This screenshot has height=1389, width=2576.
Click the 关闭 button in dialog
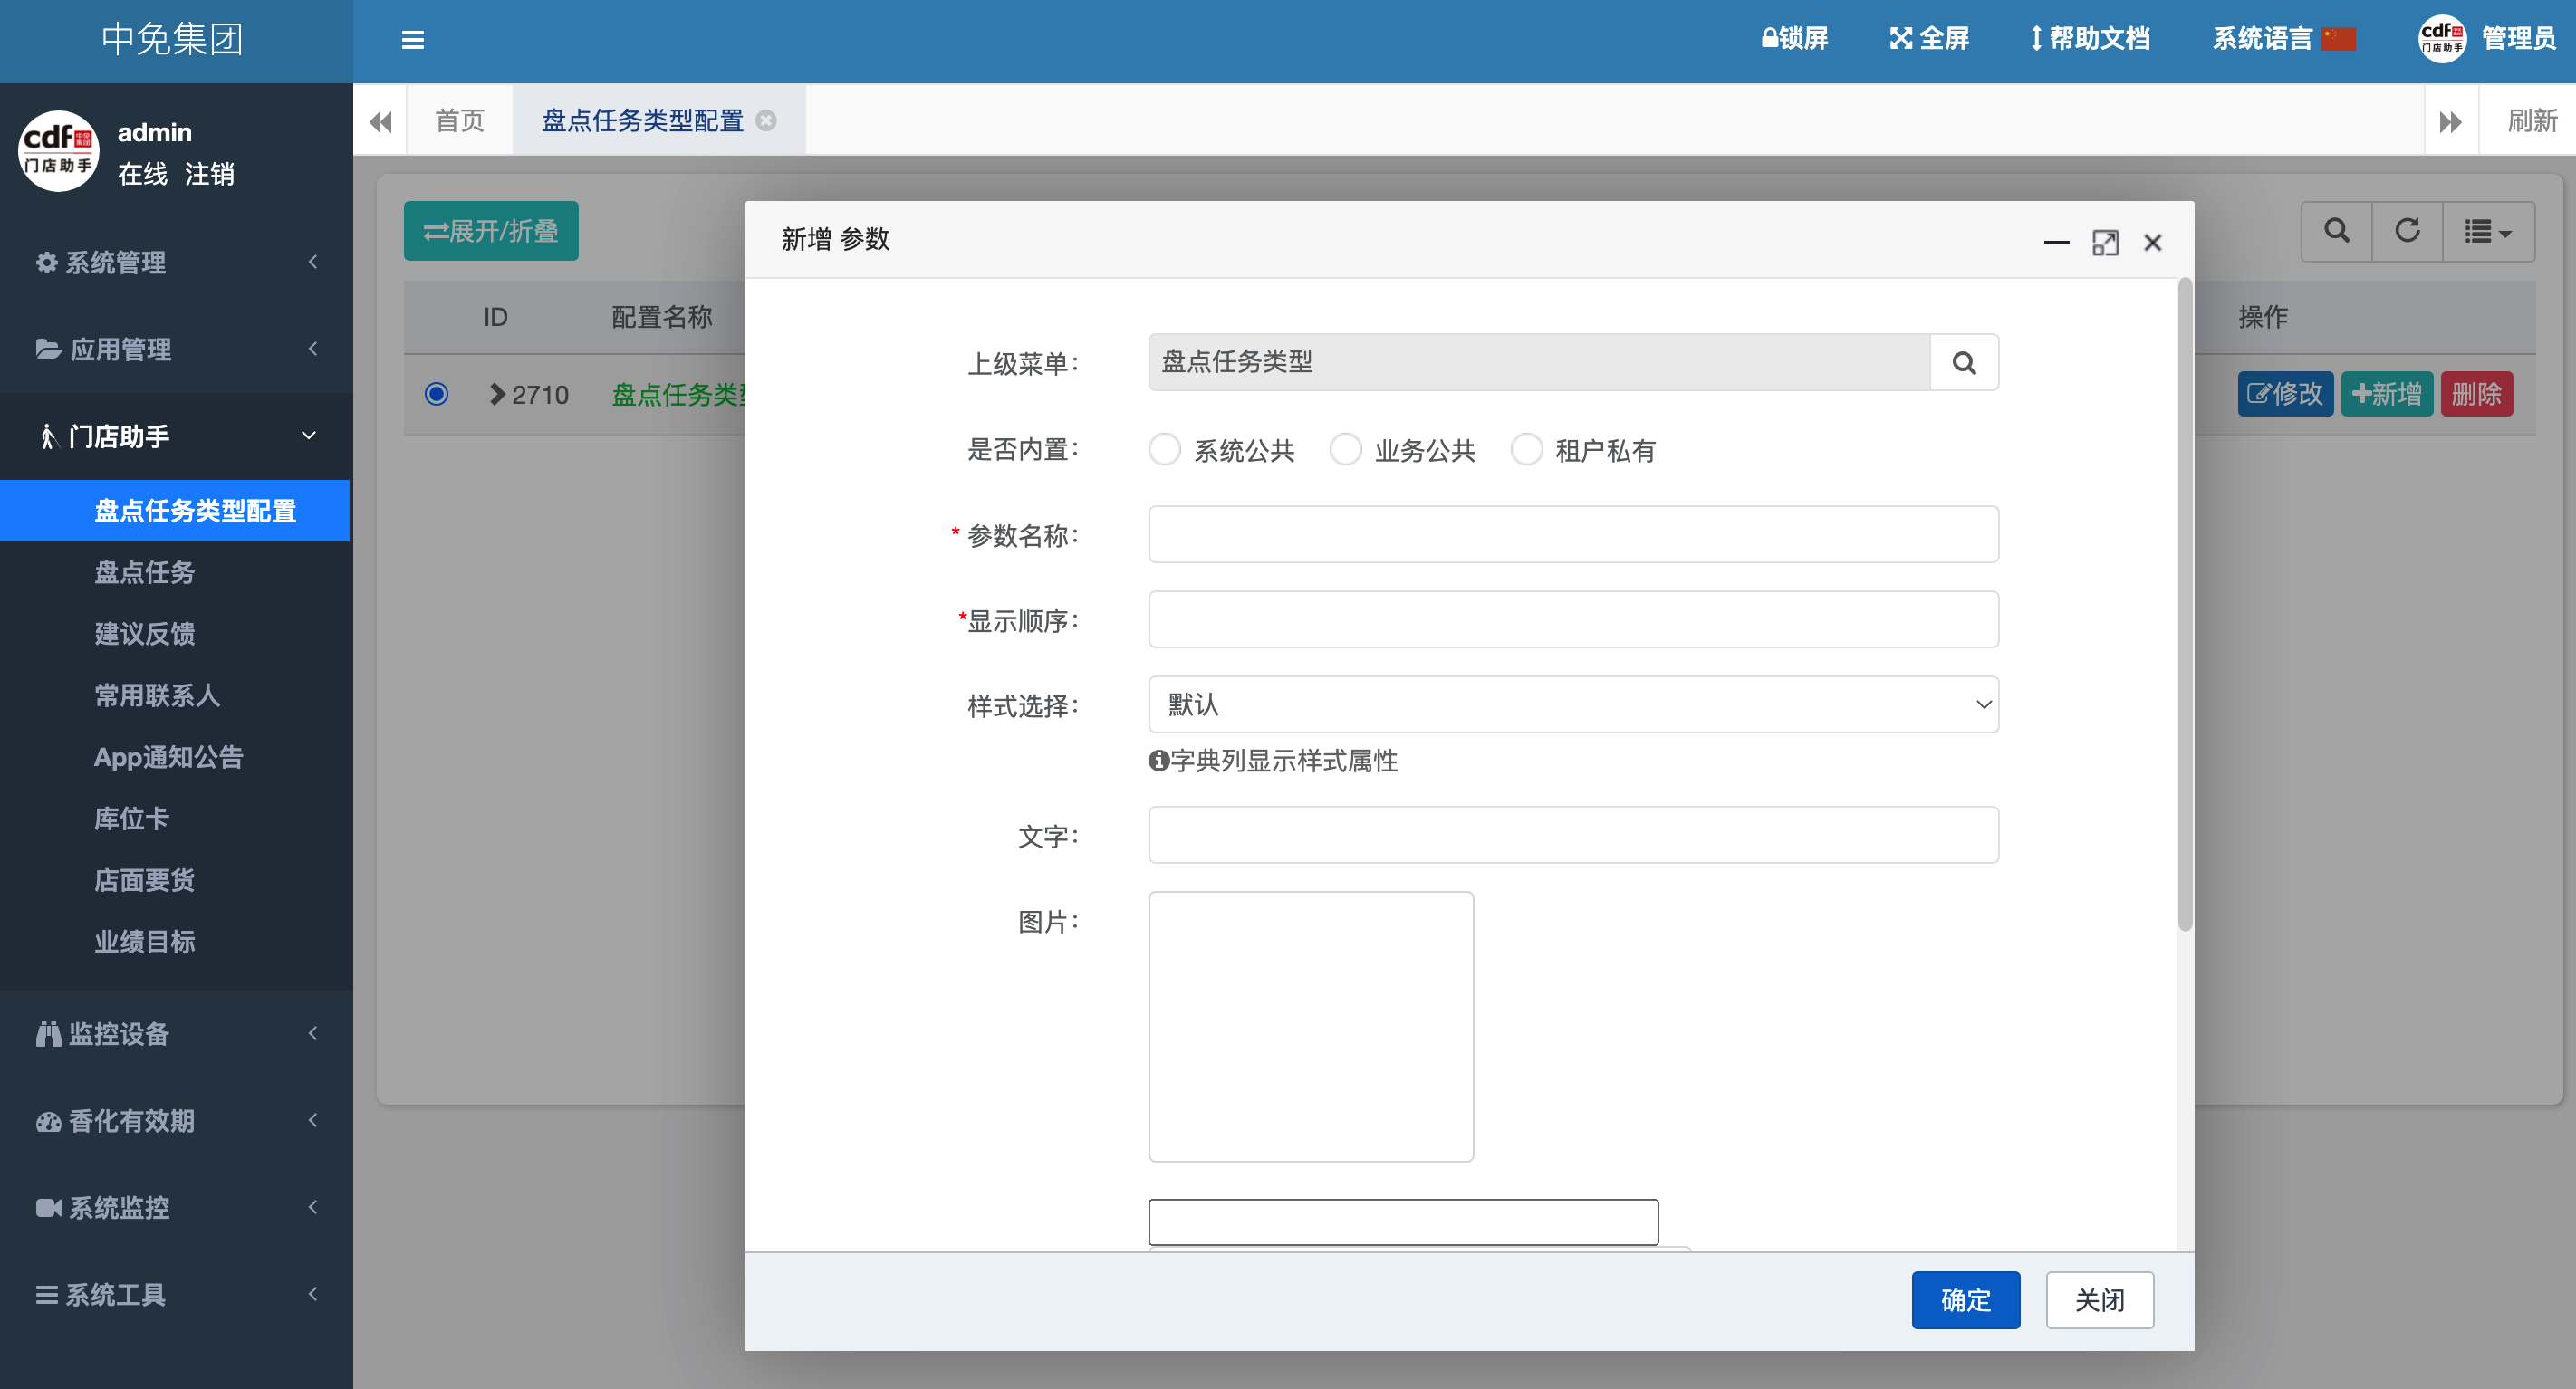(x=2099, y=1300)
